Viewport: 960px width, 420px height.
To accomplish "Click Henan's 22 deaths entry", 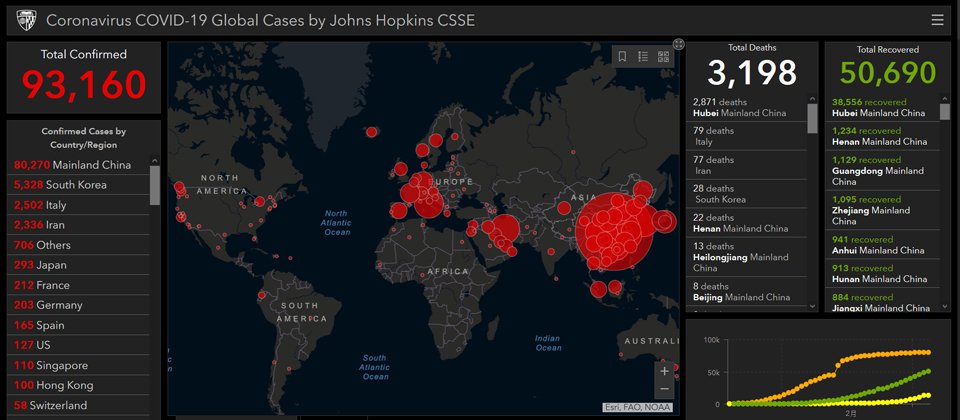I will click(x=747, y=223).
